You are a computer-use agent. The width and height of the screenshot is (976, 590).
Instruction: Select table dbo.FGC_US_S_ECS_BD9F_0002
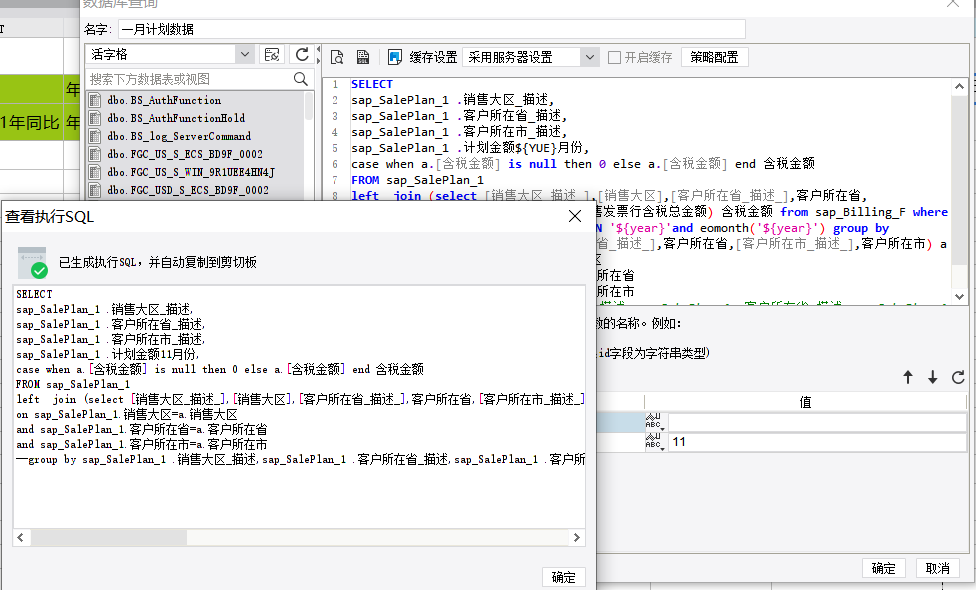(x=185, y=154)
